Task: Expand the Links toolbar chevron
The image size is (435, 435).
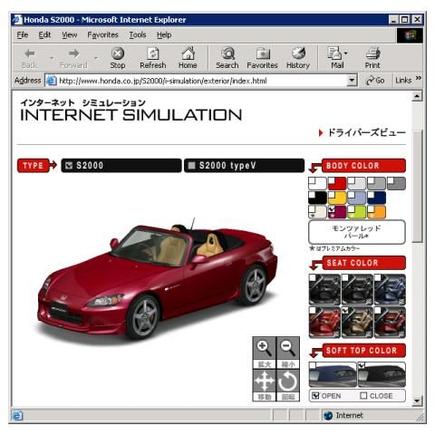Action: pyautogui.click(x=418, y=78)
